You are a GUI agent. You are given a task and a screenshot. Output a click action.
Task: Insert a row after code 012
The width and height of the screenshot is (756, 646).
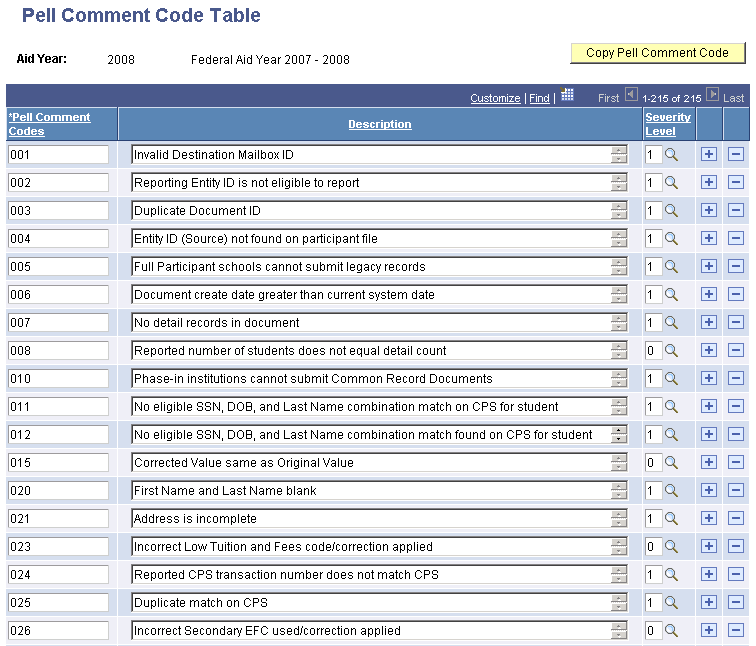[x=709, y=434]
